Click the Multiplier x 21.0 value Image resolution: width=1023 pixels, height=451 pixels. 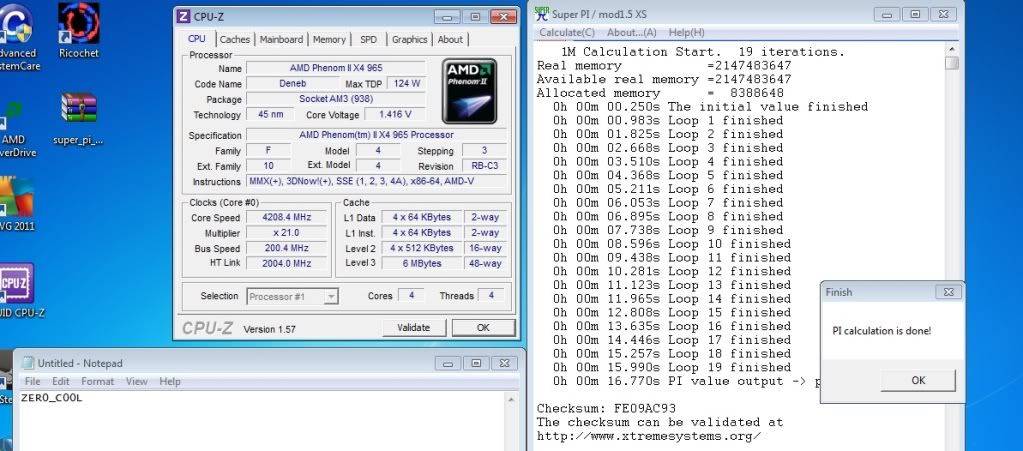(286, 233)
